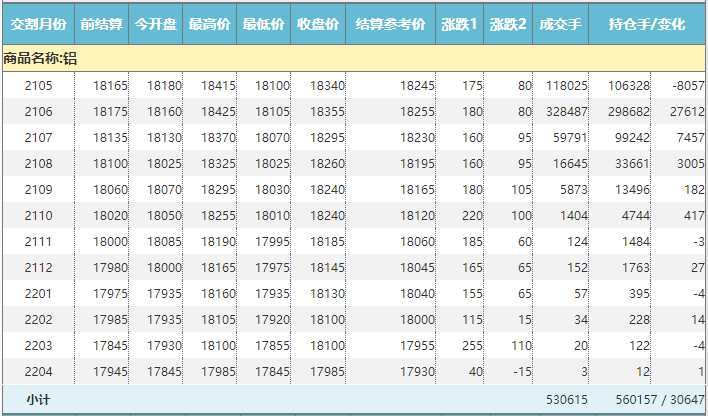Click the 涨跌2 column header
Screen dimensions: 708x416
508,23
